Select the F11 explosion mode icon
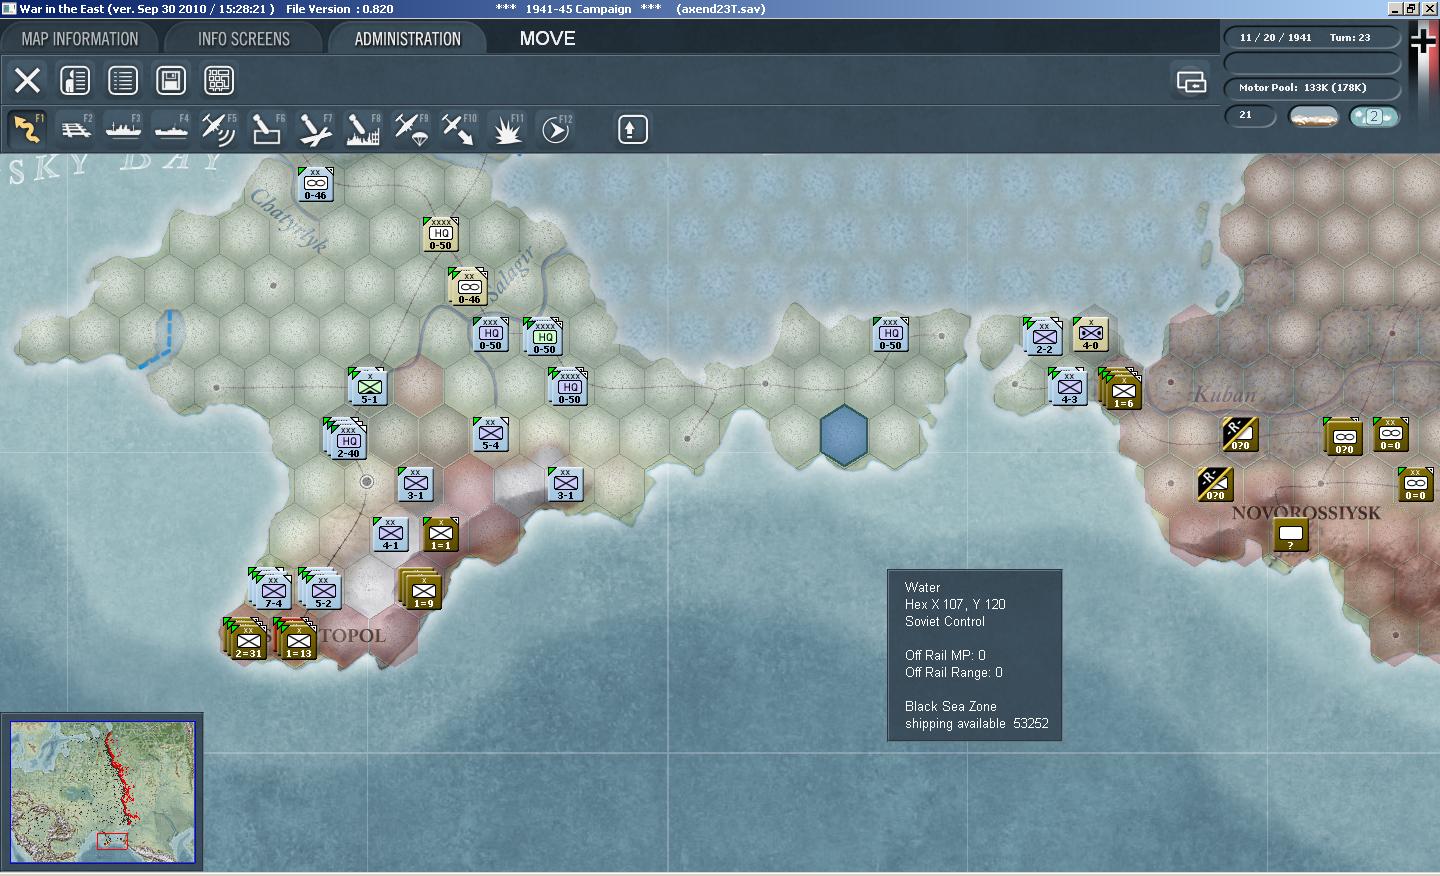Viewport: 1440px width, 876px height. (507, 129)
